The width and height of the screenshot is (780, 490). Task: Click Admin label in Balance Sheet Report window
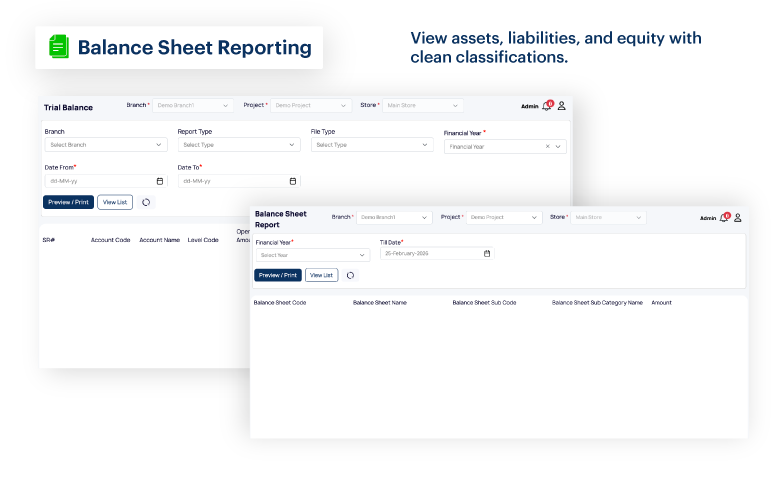[708, 218]
